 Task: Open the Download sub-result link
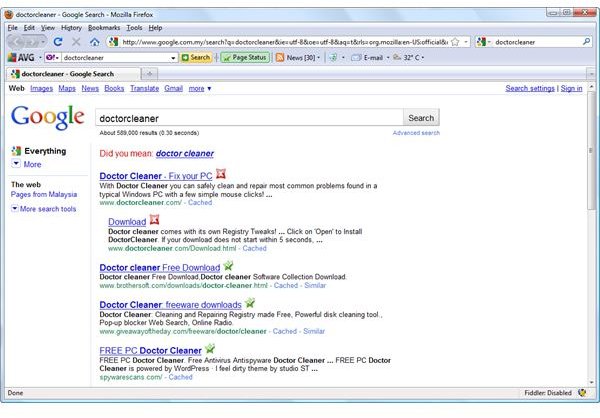(x=127, y=222)
